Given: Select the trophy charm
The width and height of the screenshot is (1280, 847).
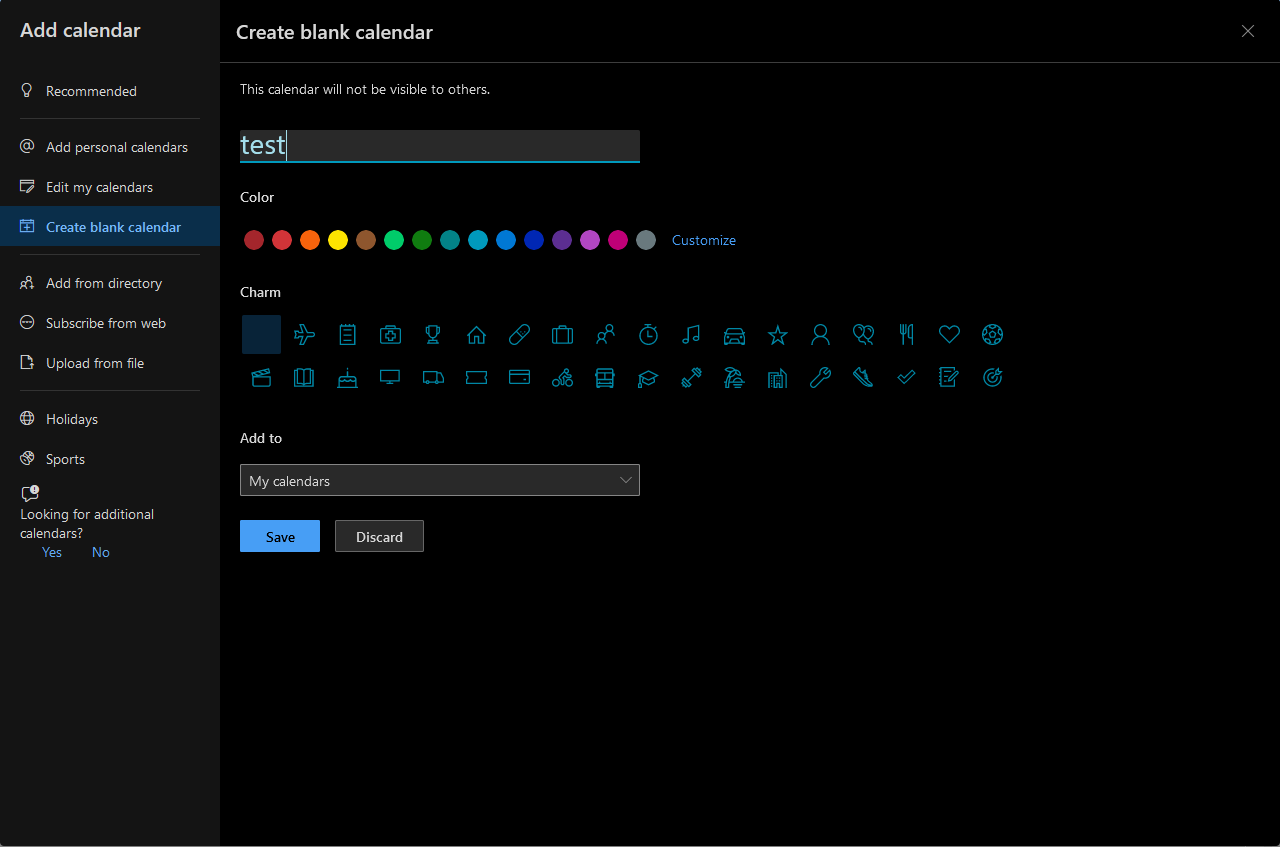Looking at the screenshot, I should [433, 335].
